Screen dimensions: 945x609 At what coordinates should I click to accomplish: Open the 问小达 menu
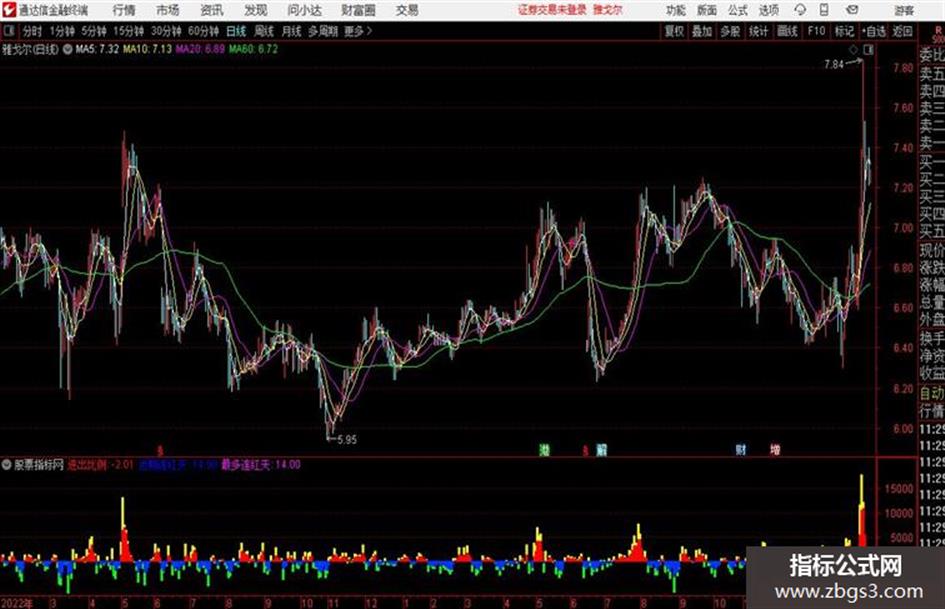tap(304, 10)
